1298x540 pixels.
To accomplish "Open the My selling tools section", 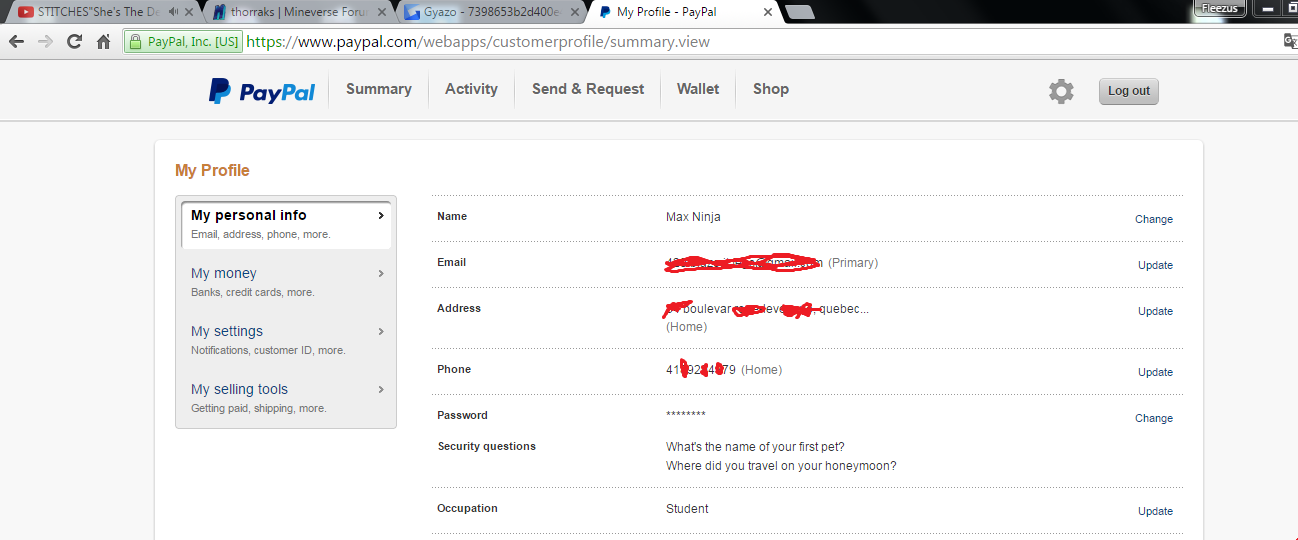I will (286, 398).
